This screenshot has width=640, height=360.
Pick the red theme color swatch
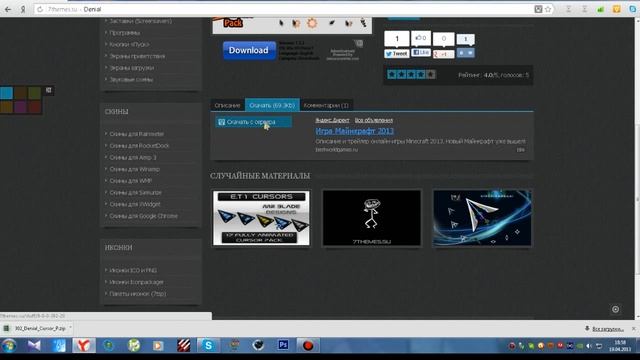click(x=34, y=107)
